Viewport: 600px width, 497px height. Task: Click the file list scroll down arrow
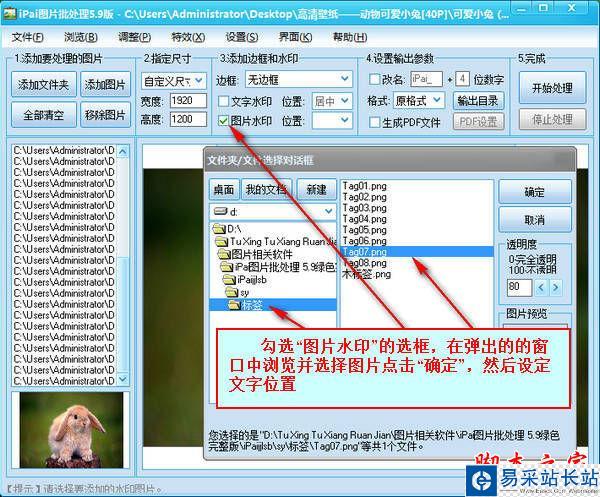tap(123, 379)
